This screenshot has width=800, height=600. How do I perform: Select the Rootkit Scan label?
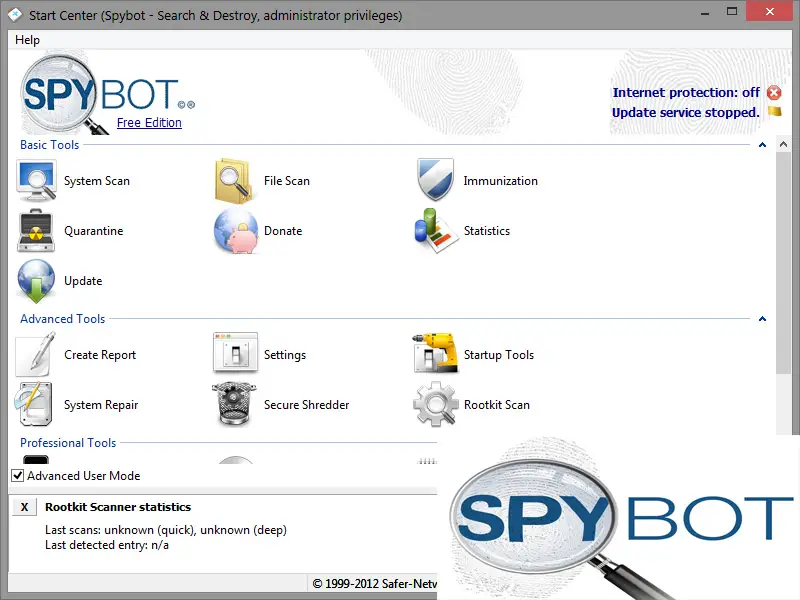coord(496,405)
